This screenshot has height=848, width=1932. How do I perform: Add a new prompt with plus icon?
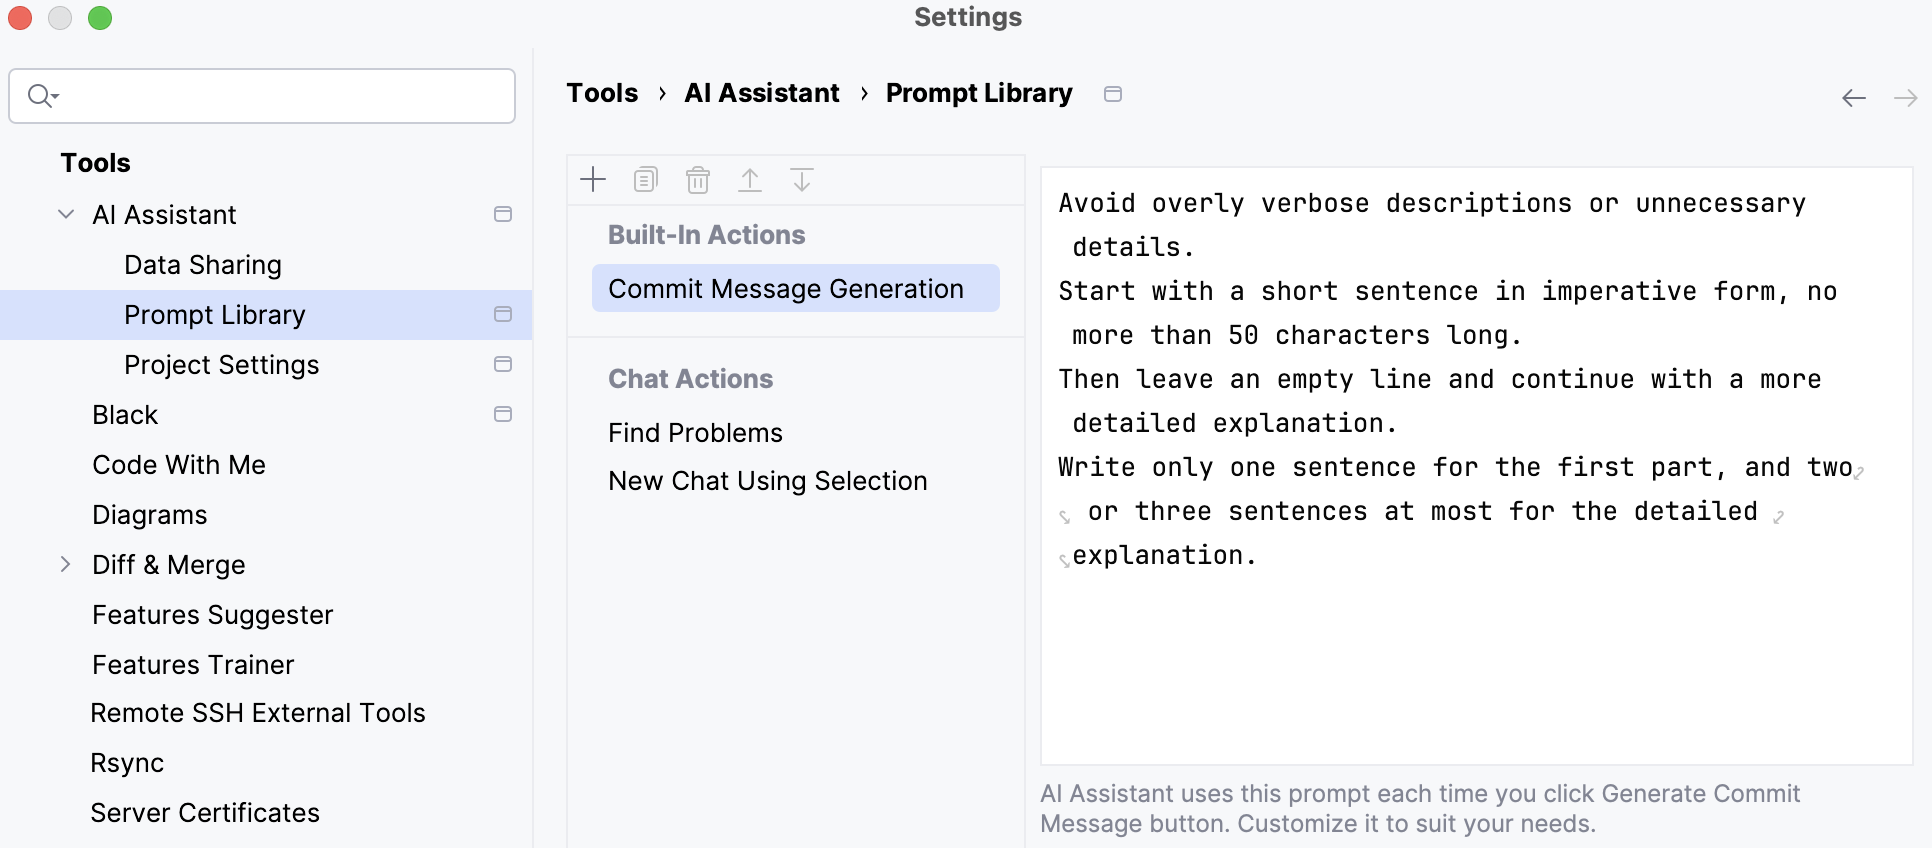point(593,180)
